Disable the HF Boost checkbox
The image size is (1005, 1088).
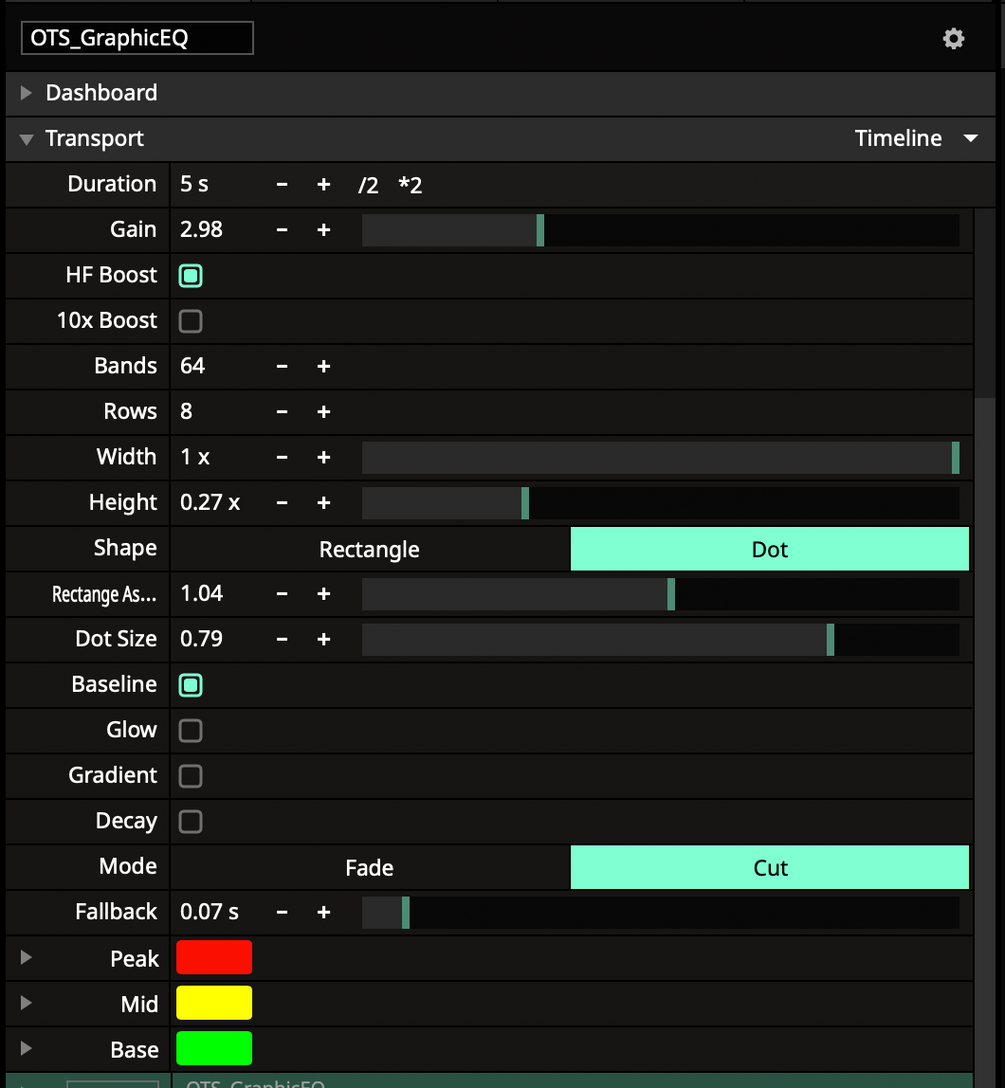coord(190,275)
